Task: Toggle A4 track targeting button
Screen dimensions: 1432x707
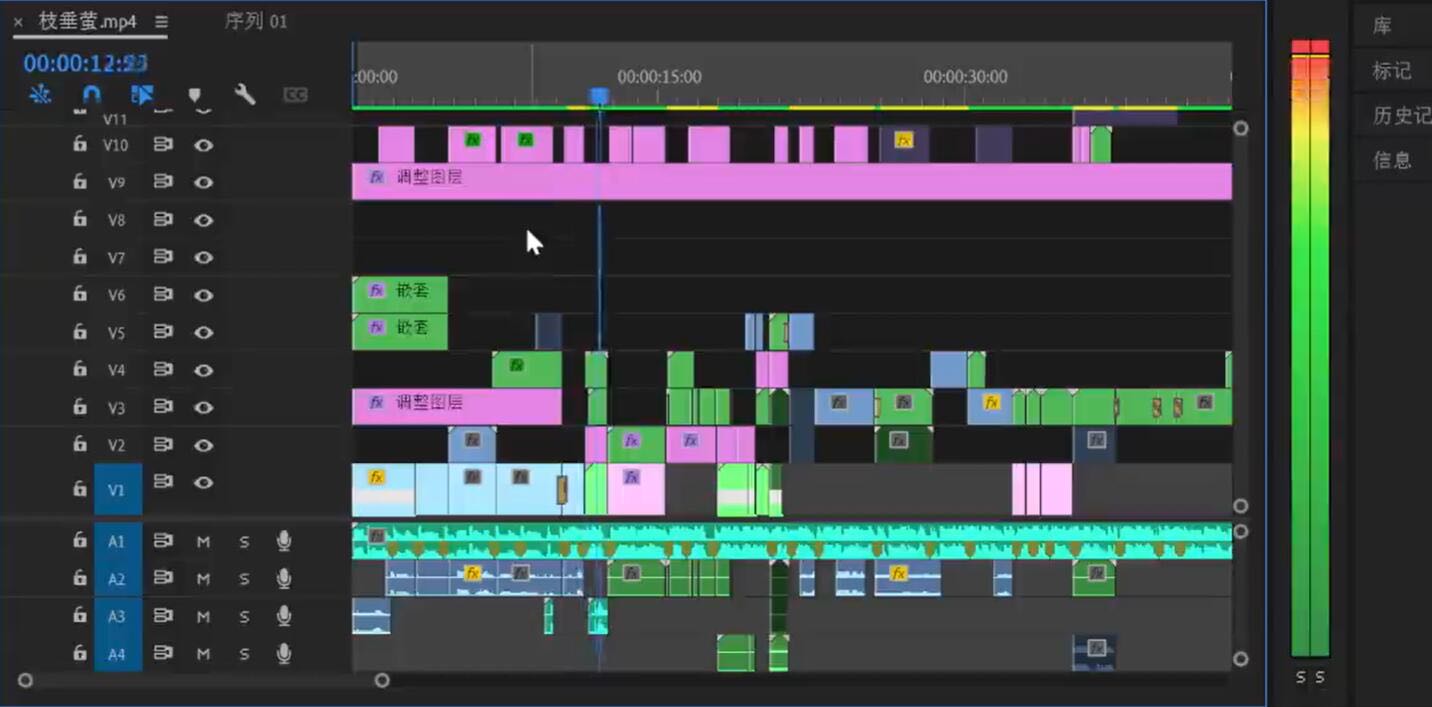Action: point(118,653)
